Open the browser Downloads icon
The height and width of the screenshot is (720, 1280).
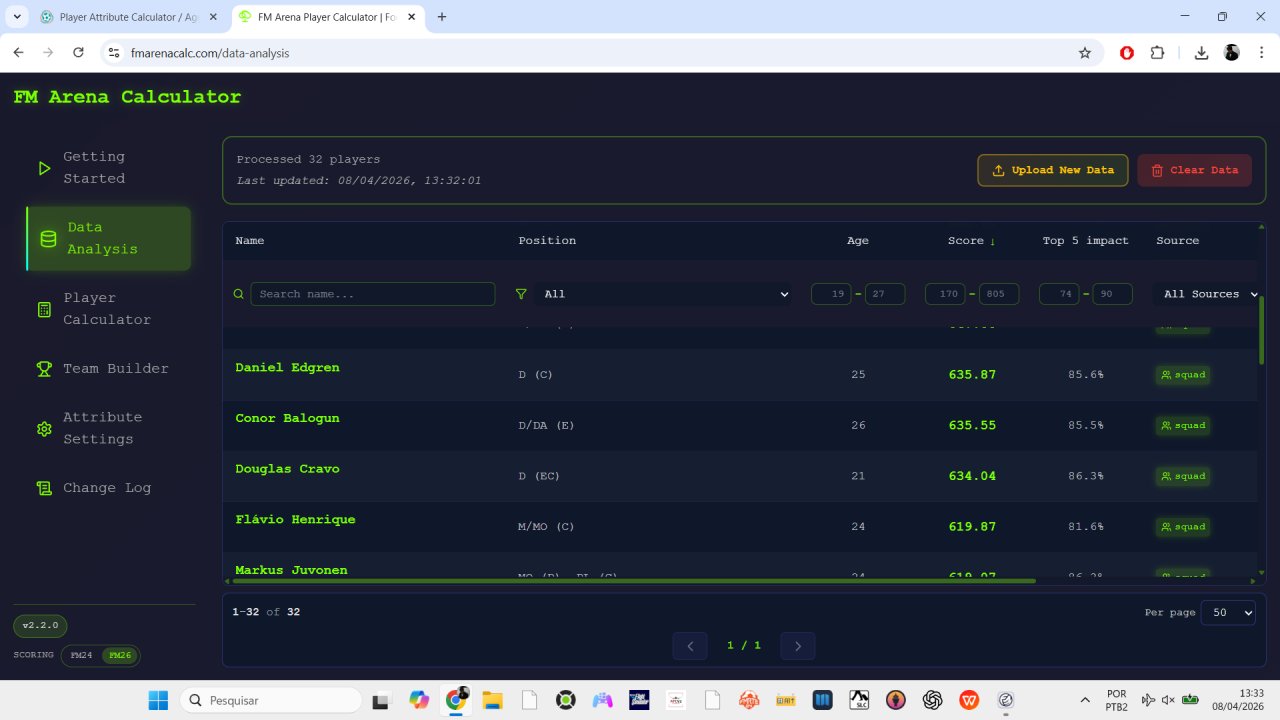click(x=1202, y=53)
